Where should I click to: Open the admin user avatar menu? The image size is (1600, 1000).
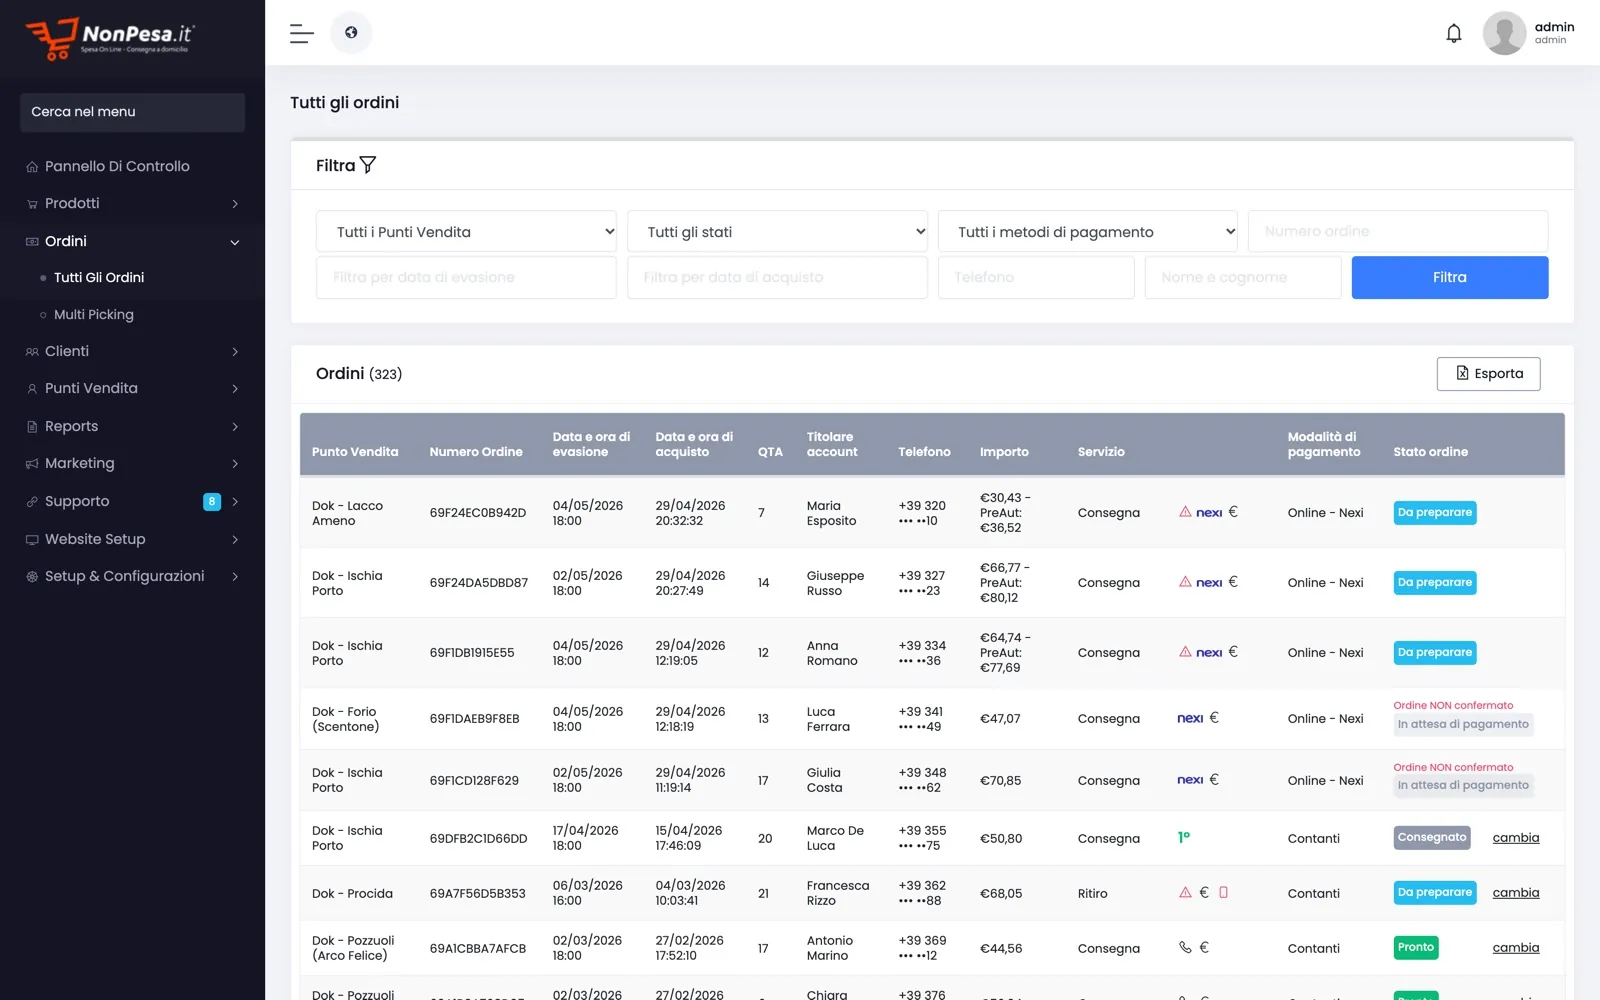point(1504,33)
